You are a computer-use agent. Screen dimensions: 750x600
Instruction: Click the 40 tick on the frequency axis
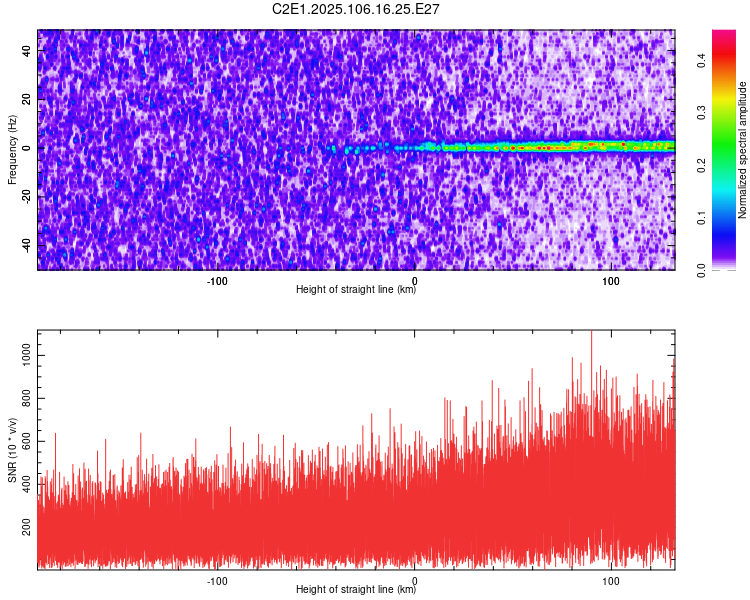[27, 51]
